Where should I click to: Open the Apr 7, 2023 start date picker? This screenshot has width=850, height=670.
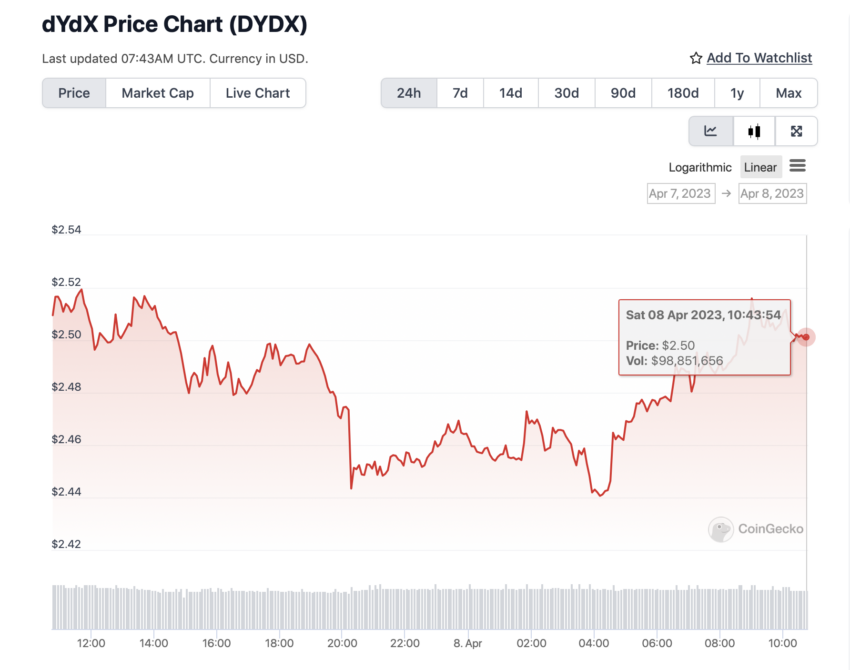click(681, 194)
